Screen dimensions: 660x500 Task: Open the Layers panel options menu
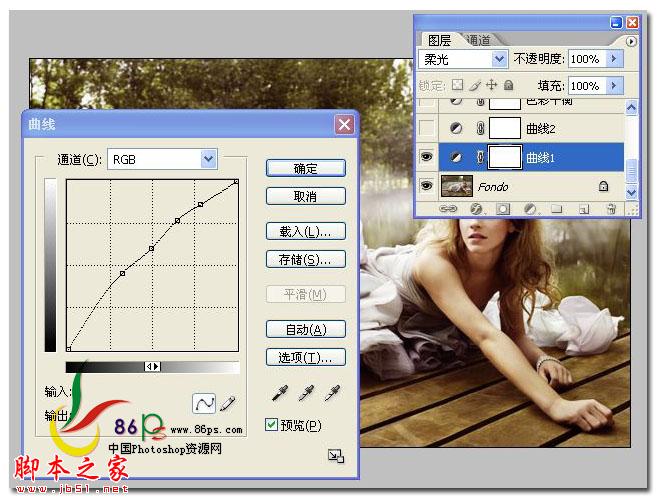pos(631,41)
